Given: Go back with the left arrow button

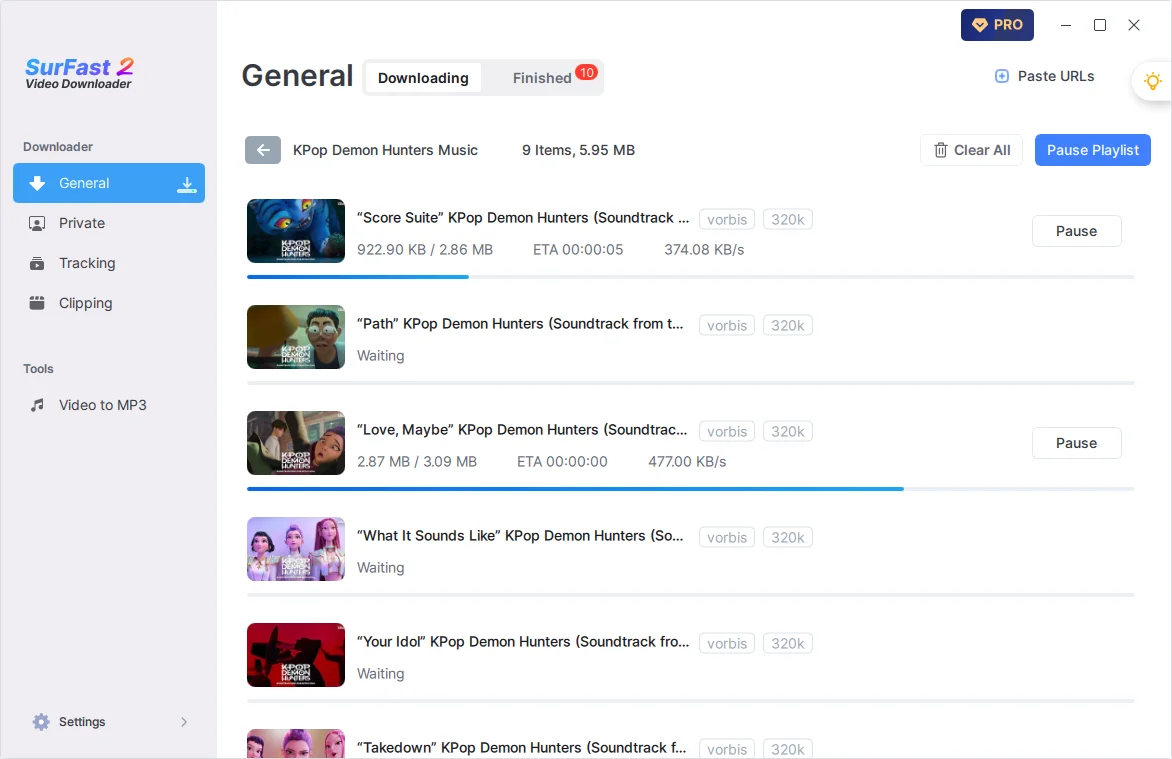Looking at the screenshot, I should pos(263,150).
